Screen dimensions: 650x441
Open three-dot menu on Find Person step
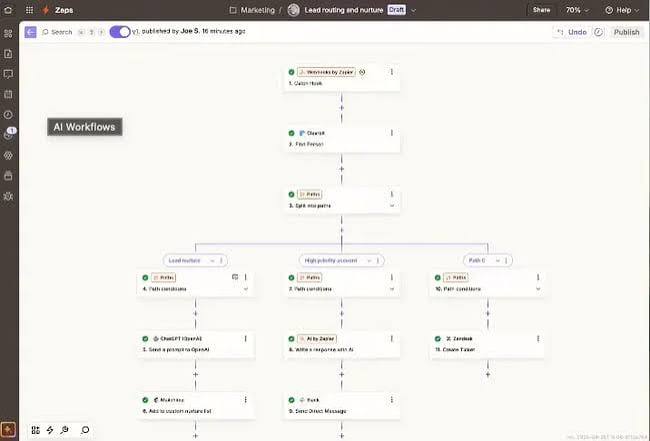coord(391,133)
